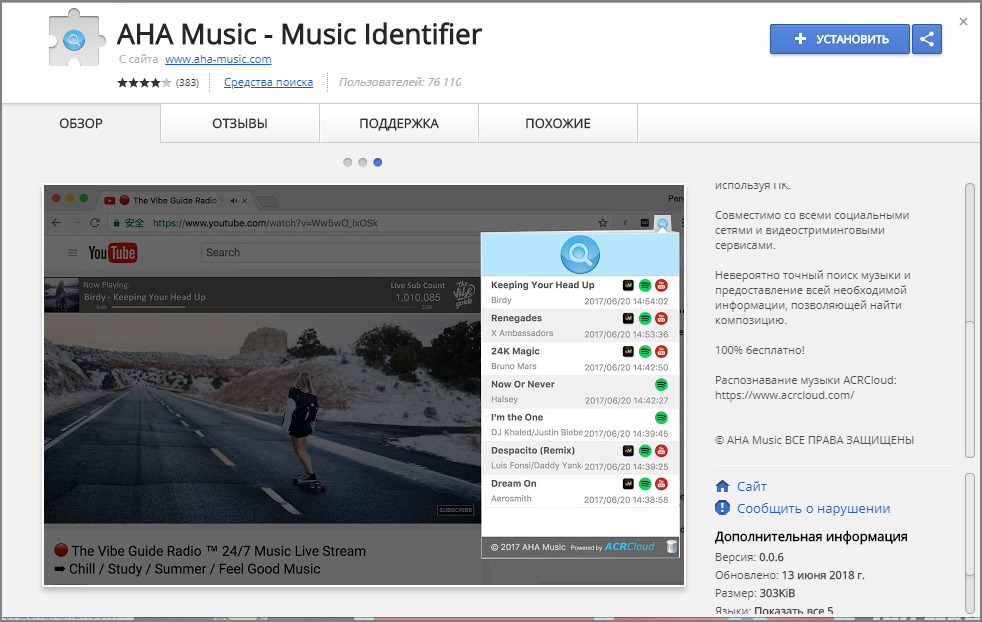Click the description panel scrollbar
This screenshot has height=622, width=982.
[x=969, y=320]
